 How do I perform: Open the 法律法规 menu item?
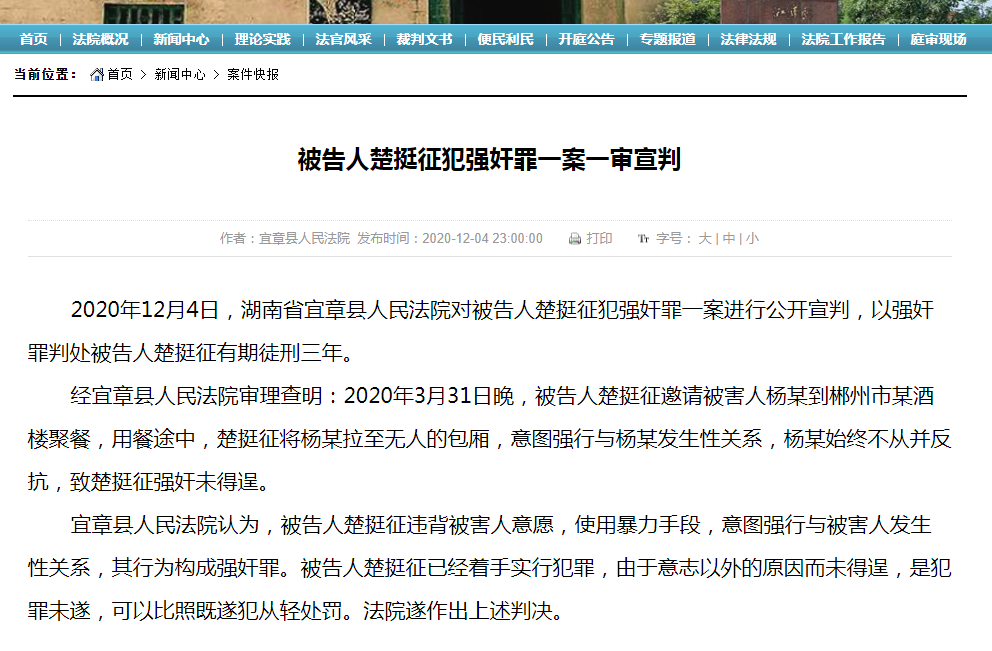(748, 39)
